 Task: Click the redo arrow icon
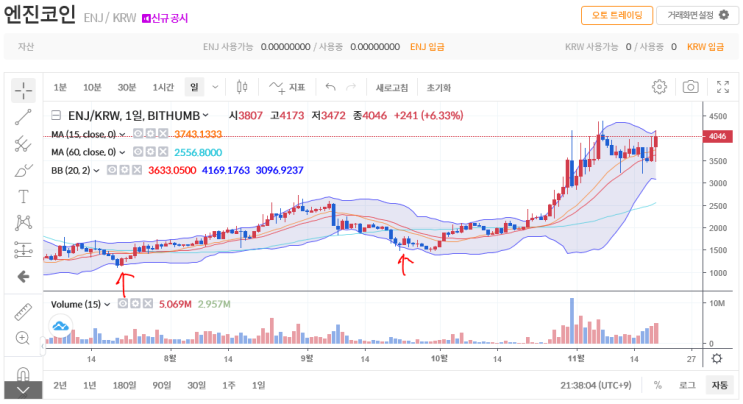point(351,87)
